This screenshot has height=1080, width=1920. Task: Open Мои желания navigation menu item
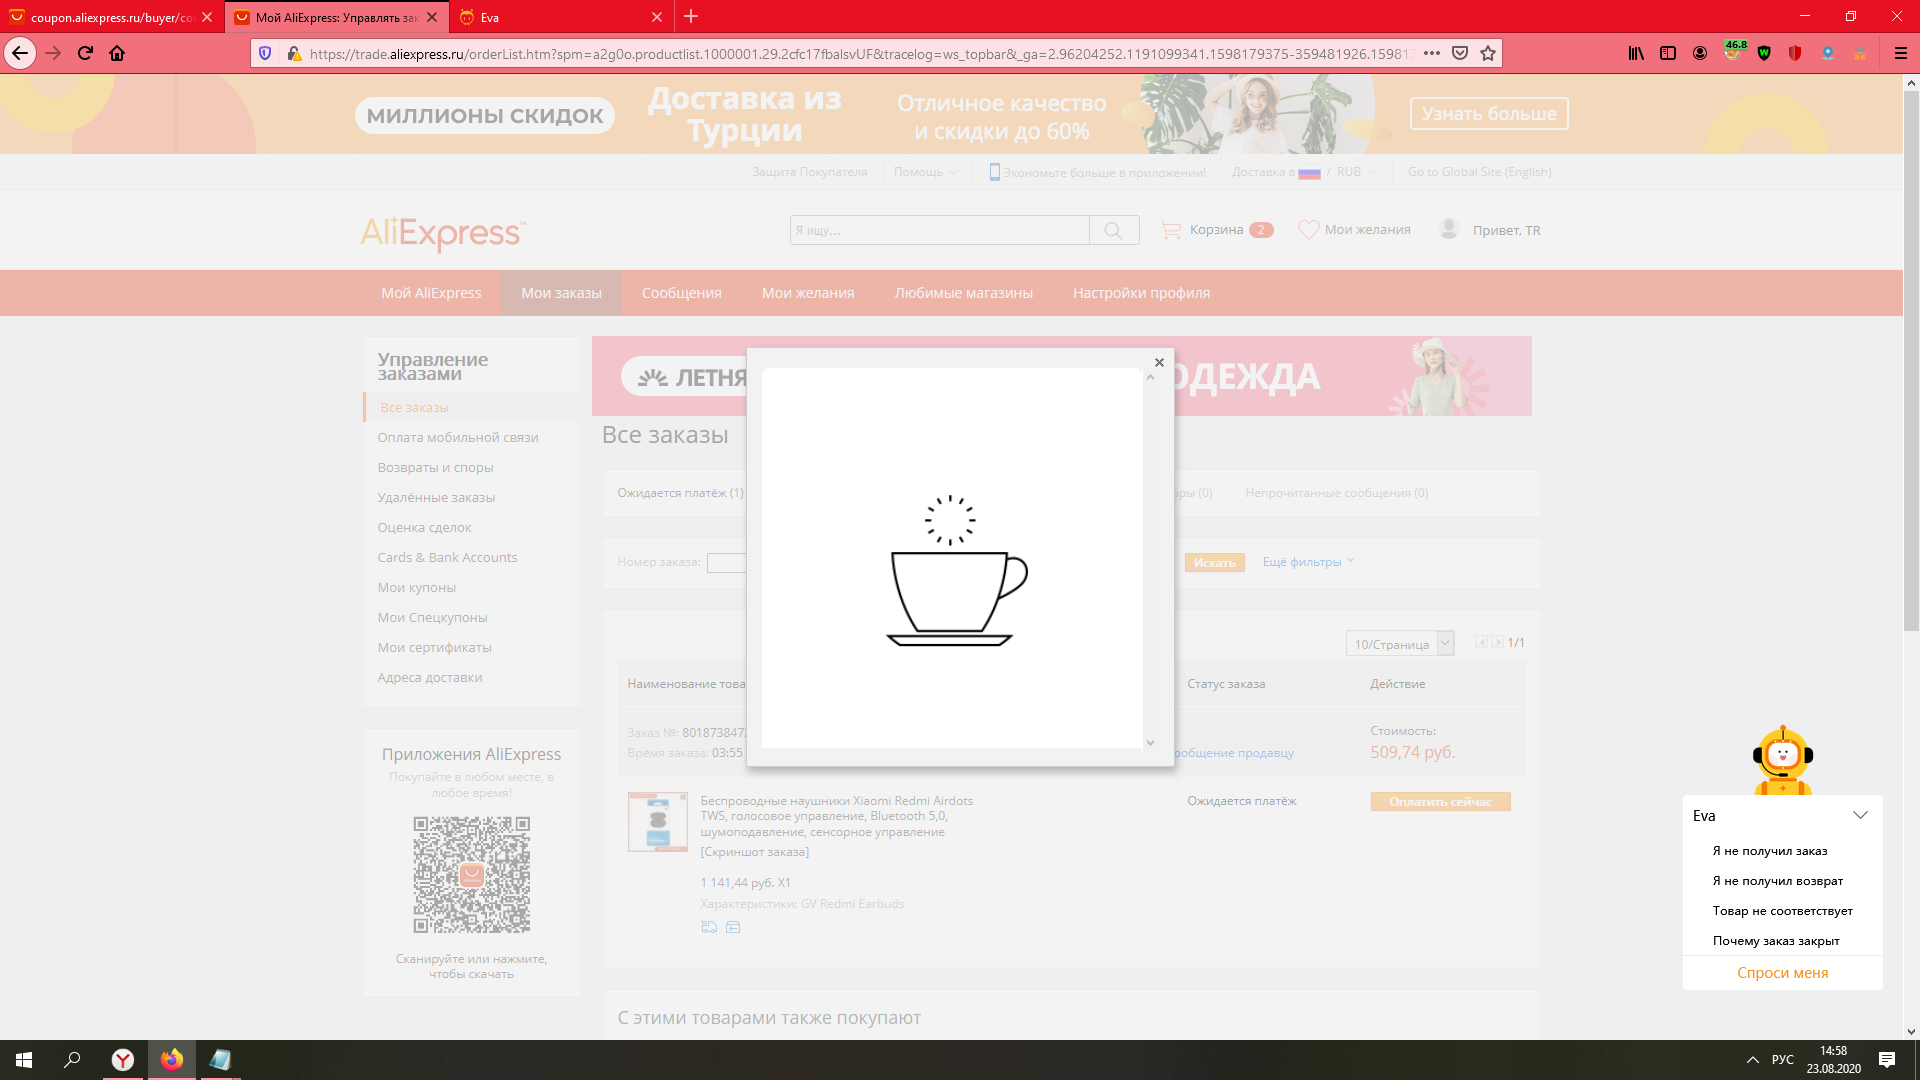point(808,293)
